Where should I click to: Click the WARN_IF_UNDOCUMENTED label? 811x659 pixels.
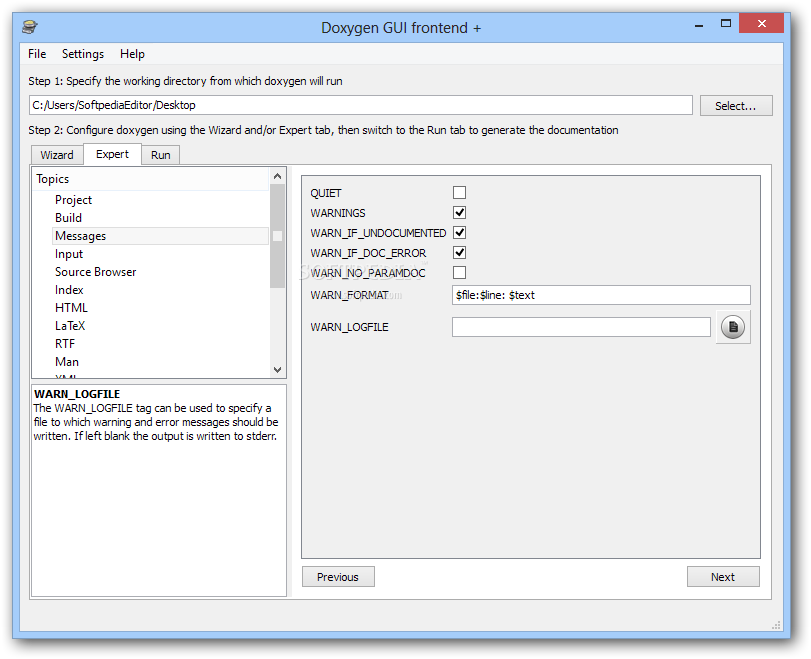coord(378,233)
